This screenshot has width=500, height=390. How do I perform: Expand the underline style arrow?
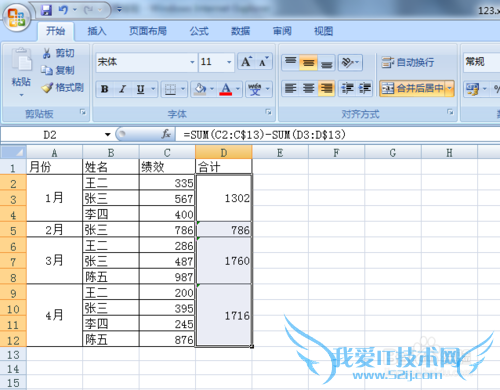pos(153,89)
